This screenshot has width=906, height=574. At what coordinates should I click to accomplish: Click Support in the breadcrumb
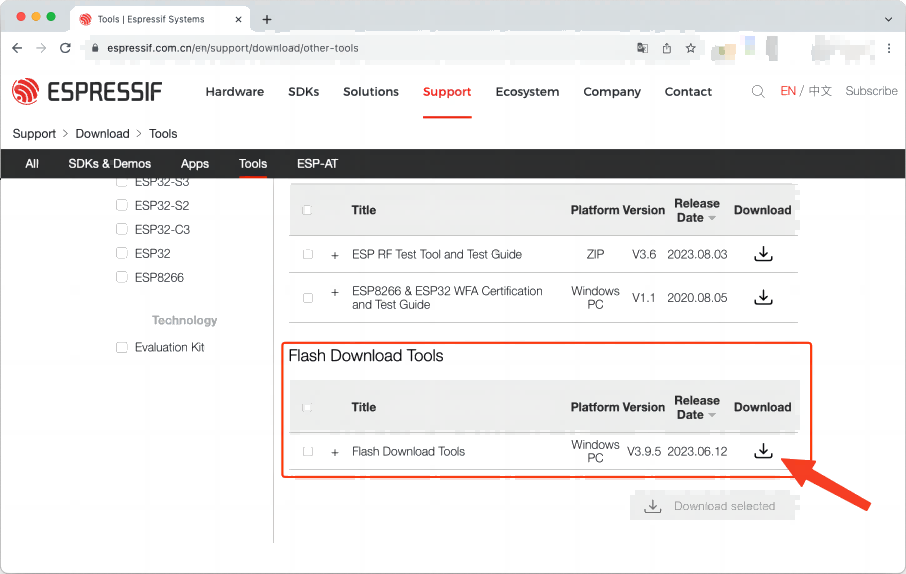tap(34, 134)
